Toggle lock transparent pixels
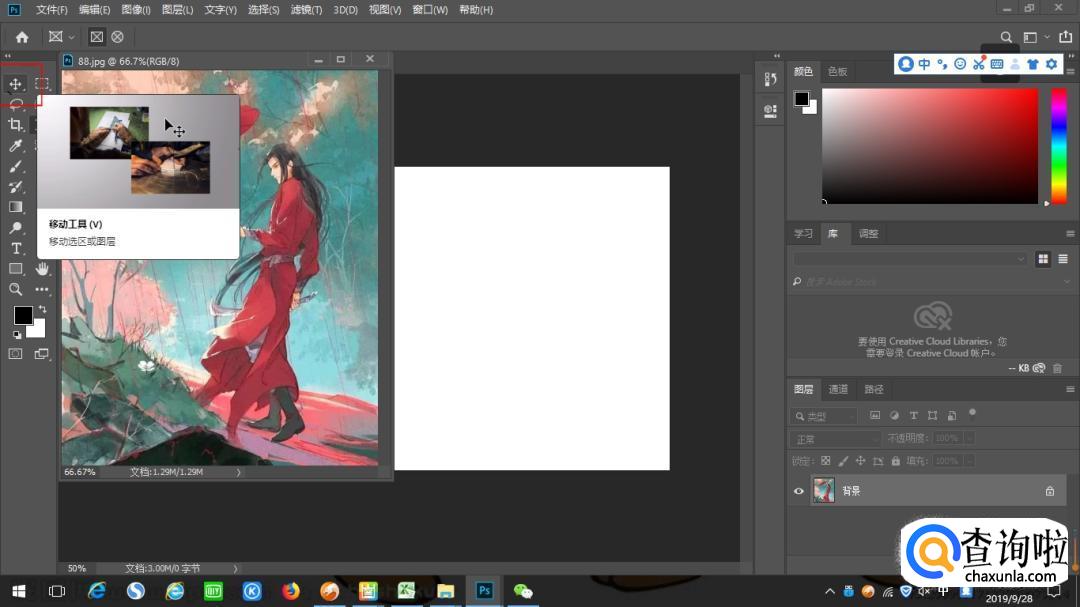 [x=826, y=461]
